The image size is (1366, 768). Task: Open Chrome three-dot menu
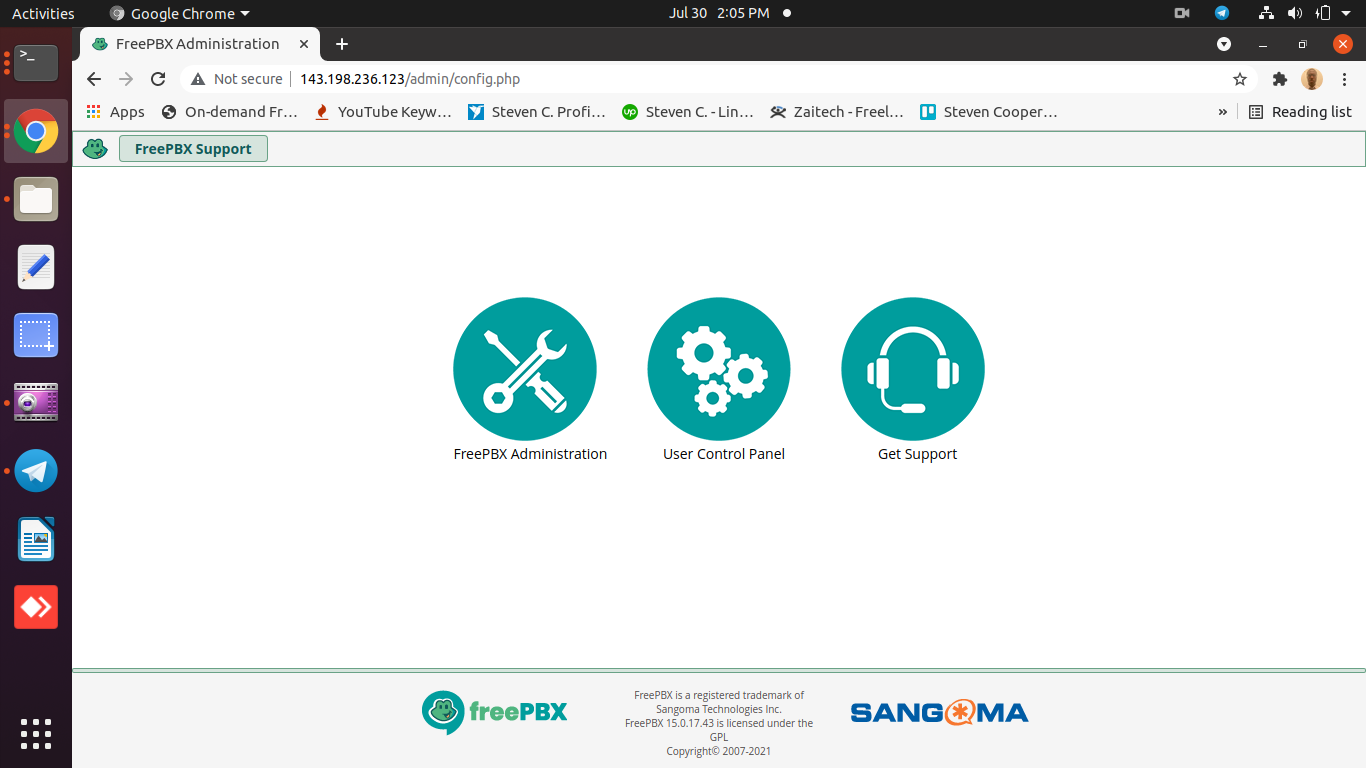(x=1344, y=79)
